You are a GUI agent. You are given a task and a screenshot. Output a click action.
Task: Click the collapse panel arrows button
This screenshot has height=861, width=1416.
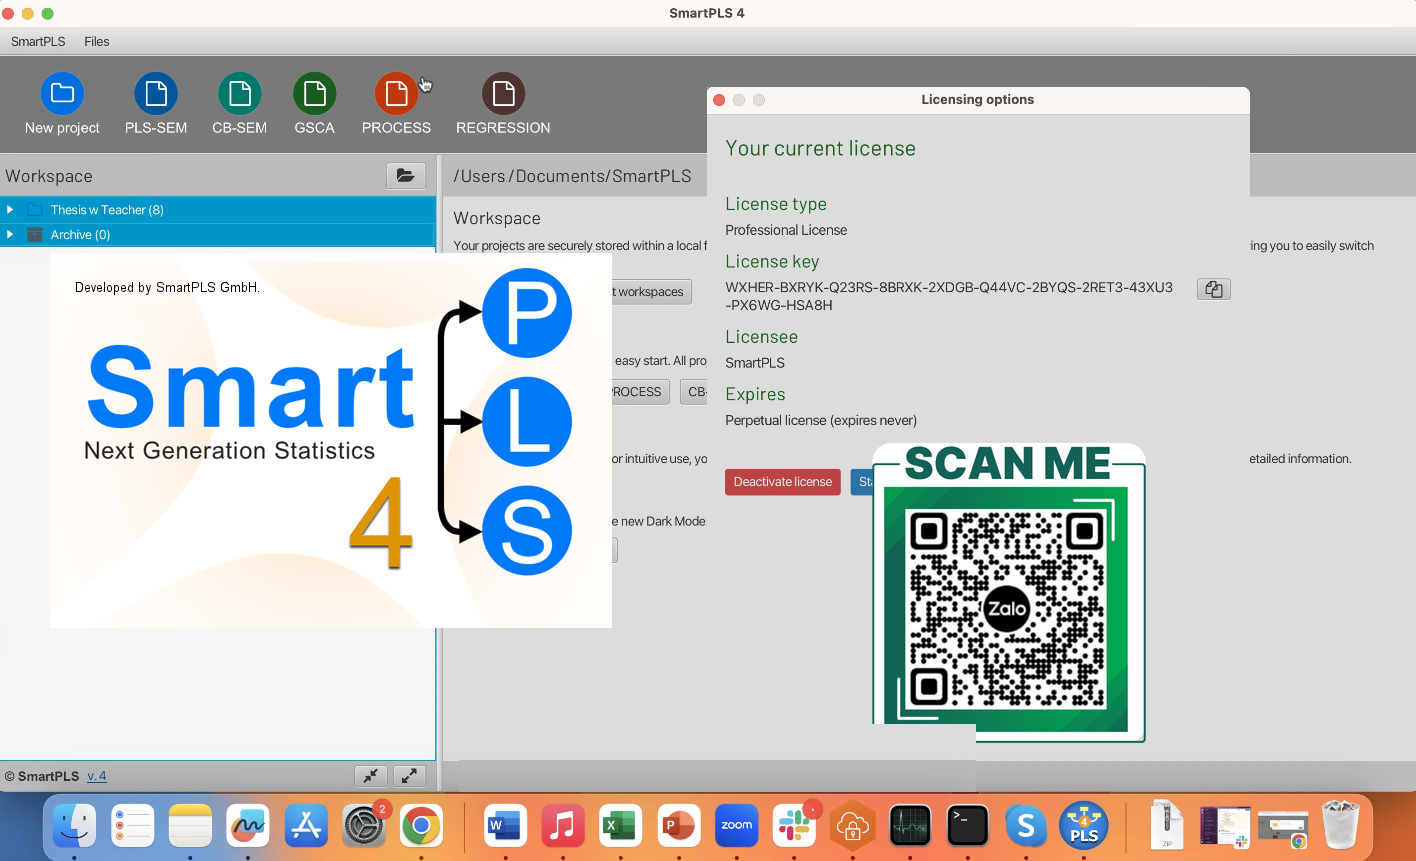tap(371, 776)
